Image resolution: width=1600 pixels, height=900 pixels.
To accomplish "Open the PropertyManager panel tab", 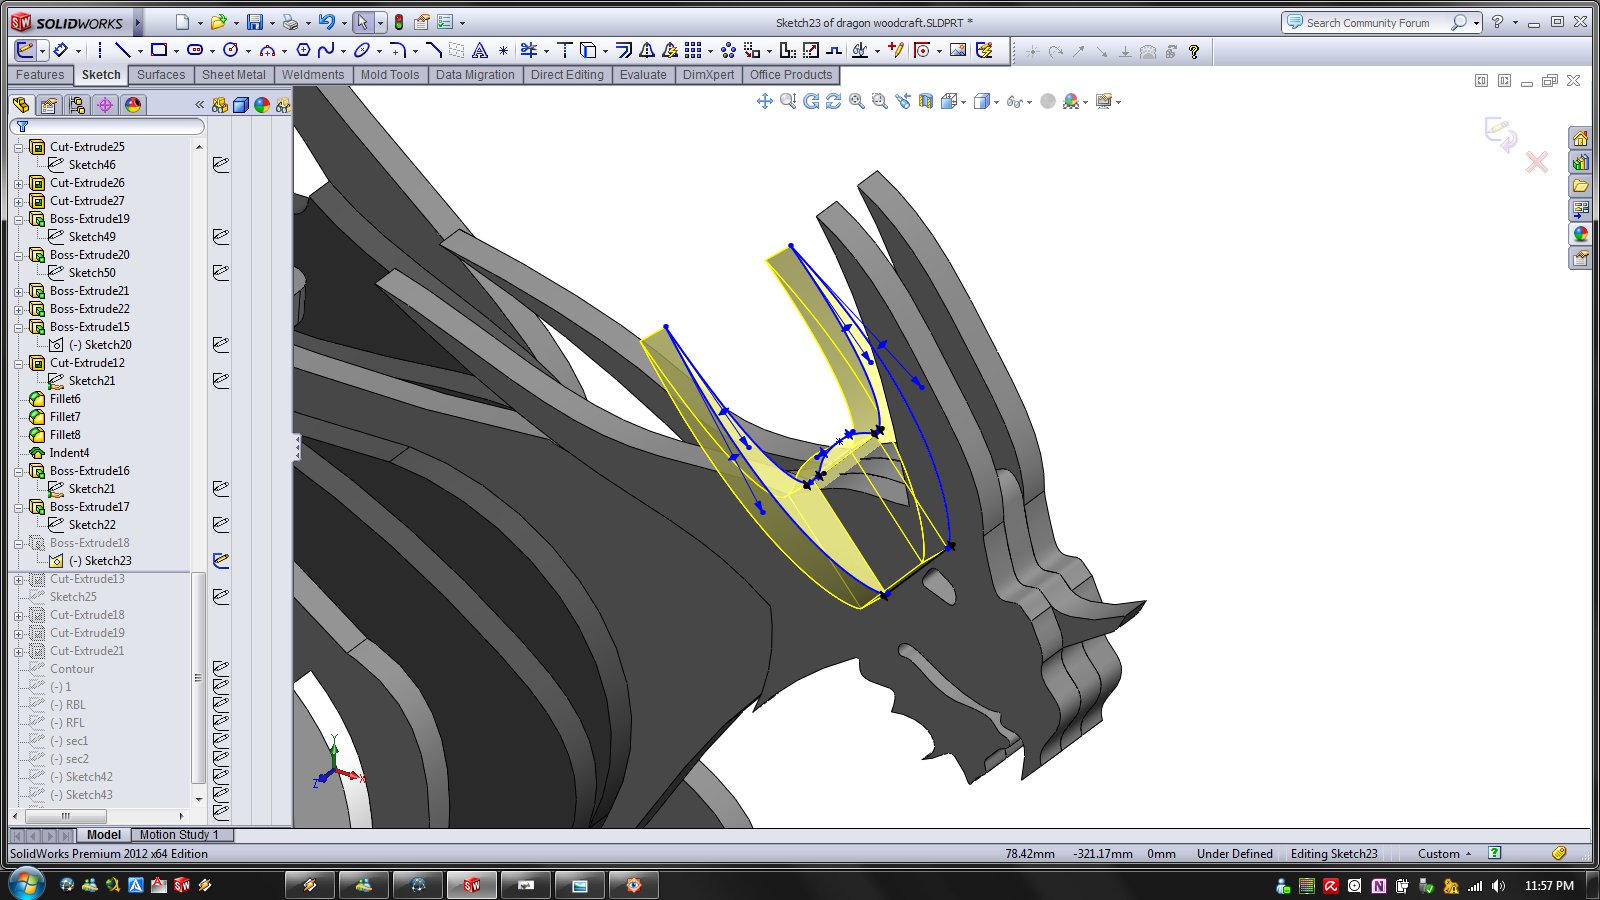I will tap(48, 105).
